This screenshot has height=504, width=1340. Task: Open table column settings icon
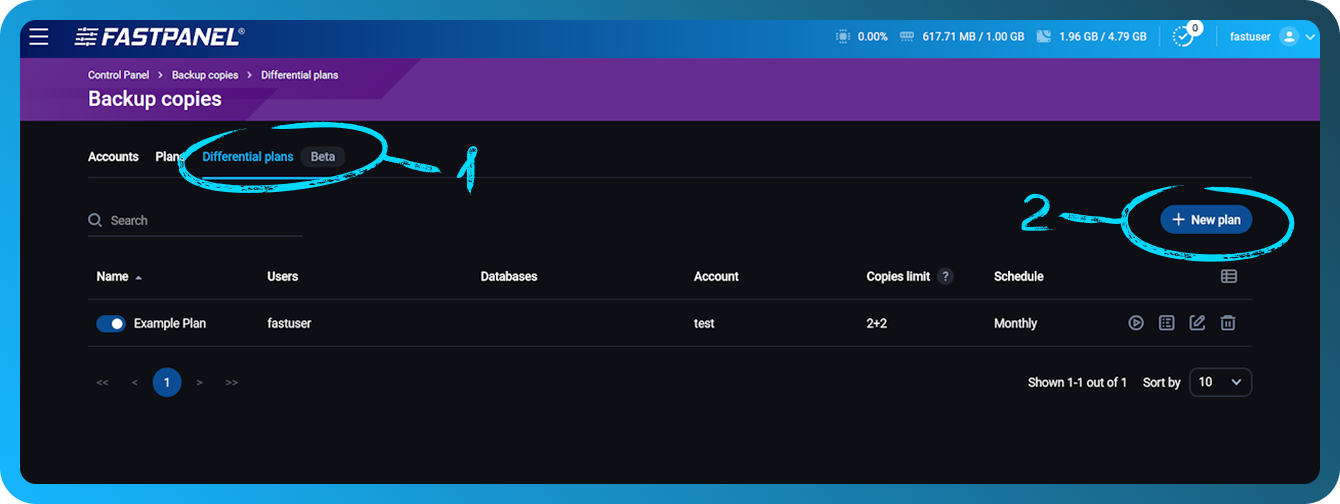point(1229,276)
